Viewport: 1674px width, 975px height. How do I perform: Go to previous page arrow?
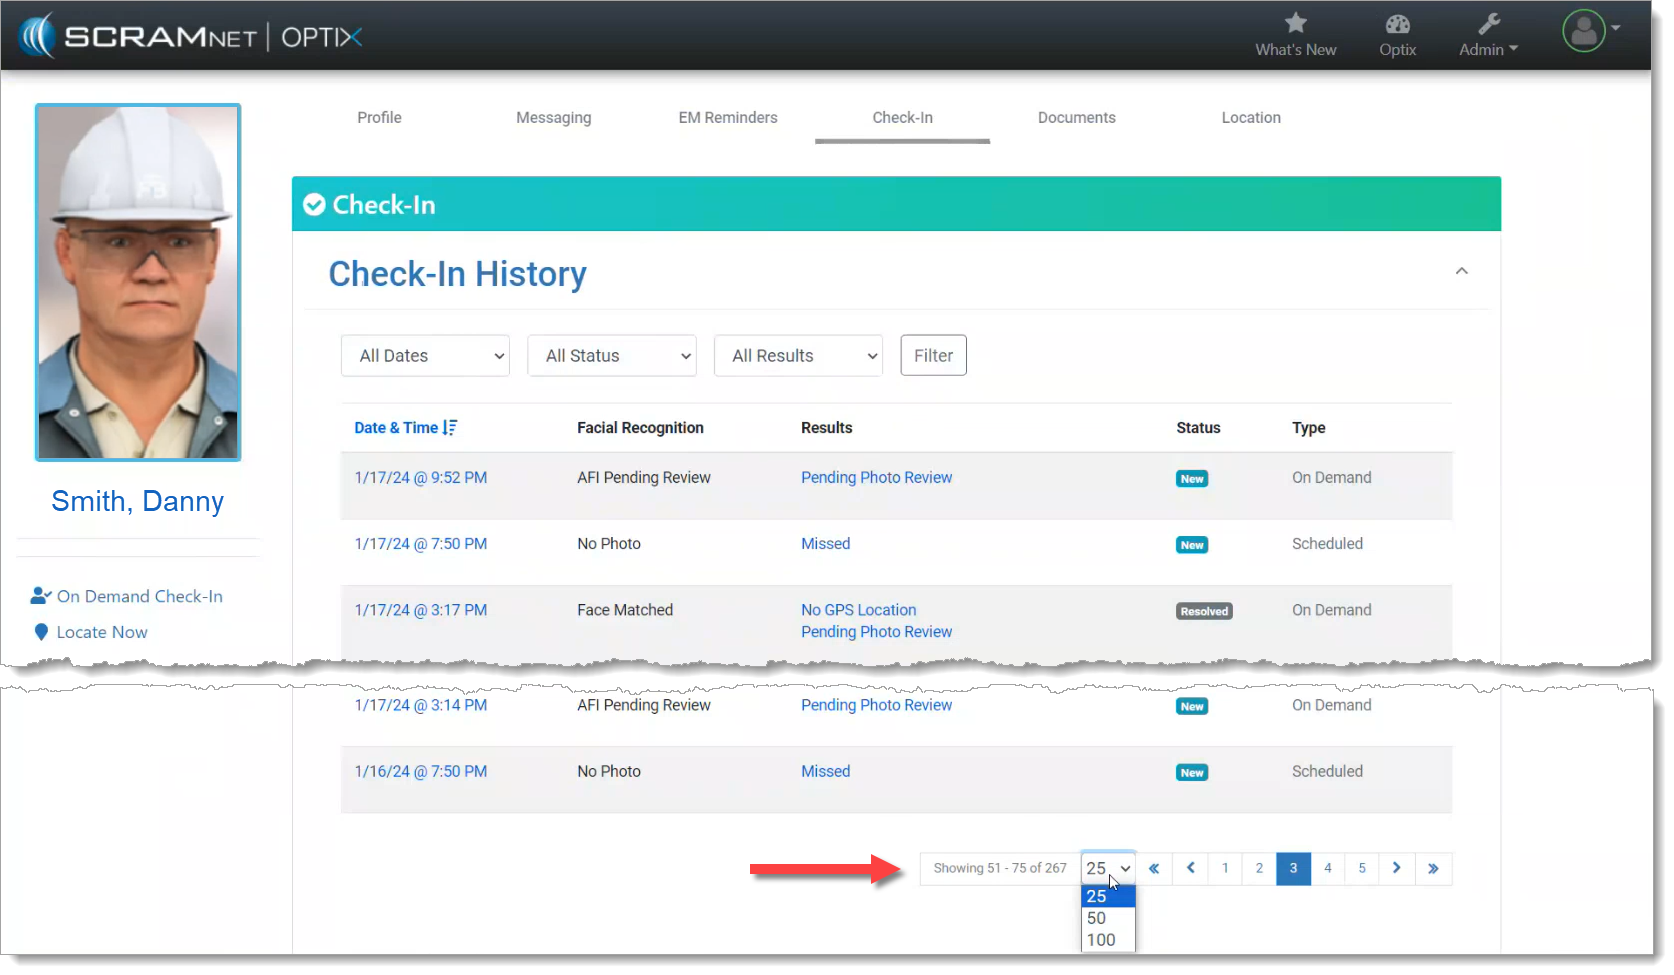1190,868
